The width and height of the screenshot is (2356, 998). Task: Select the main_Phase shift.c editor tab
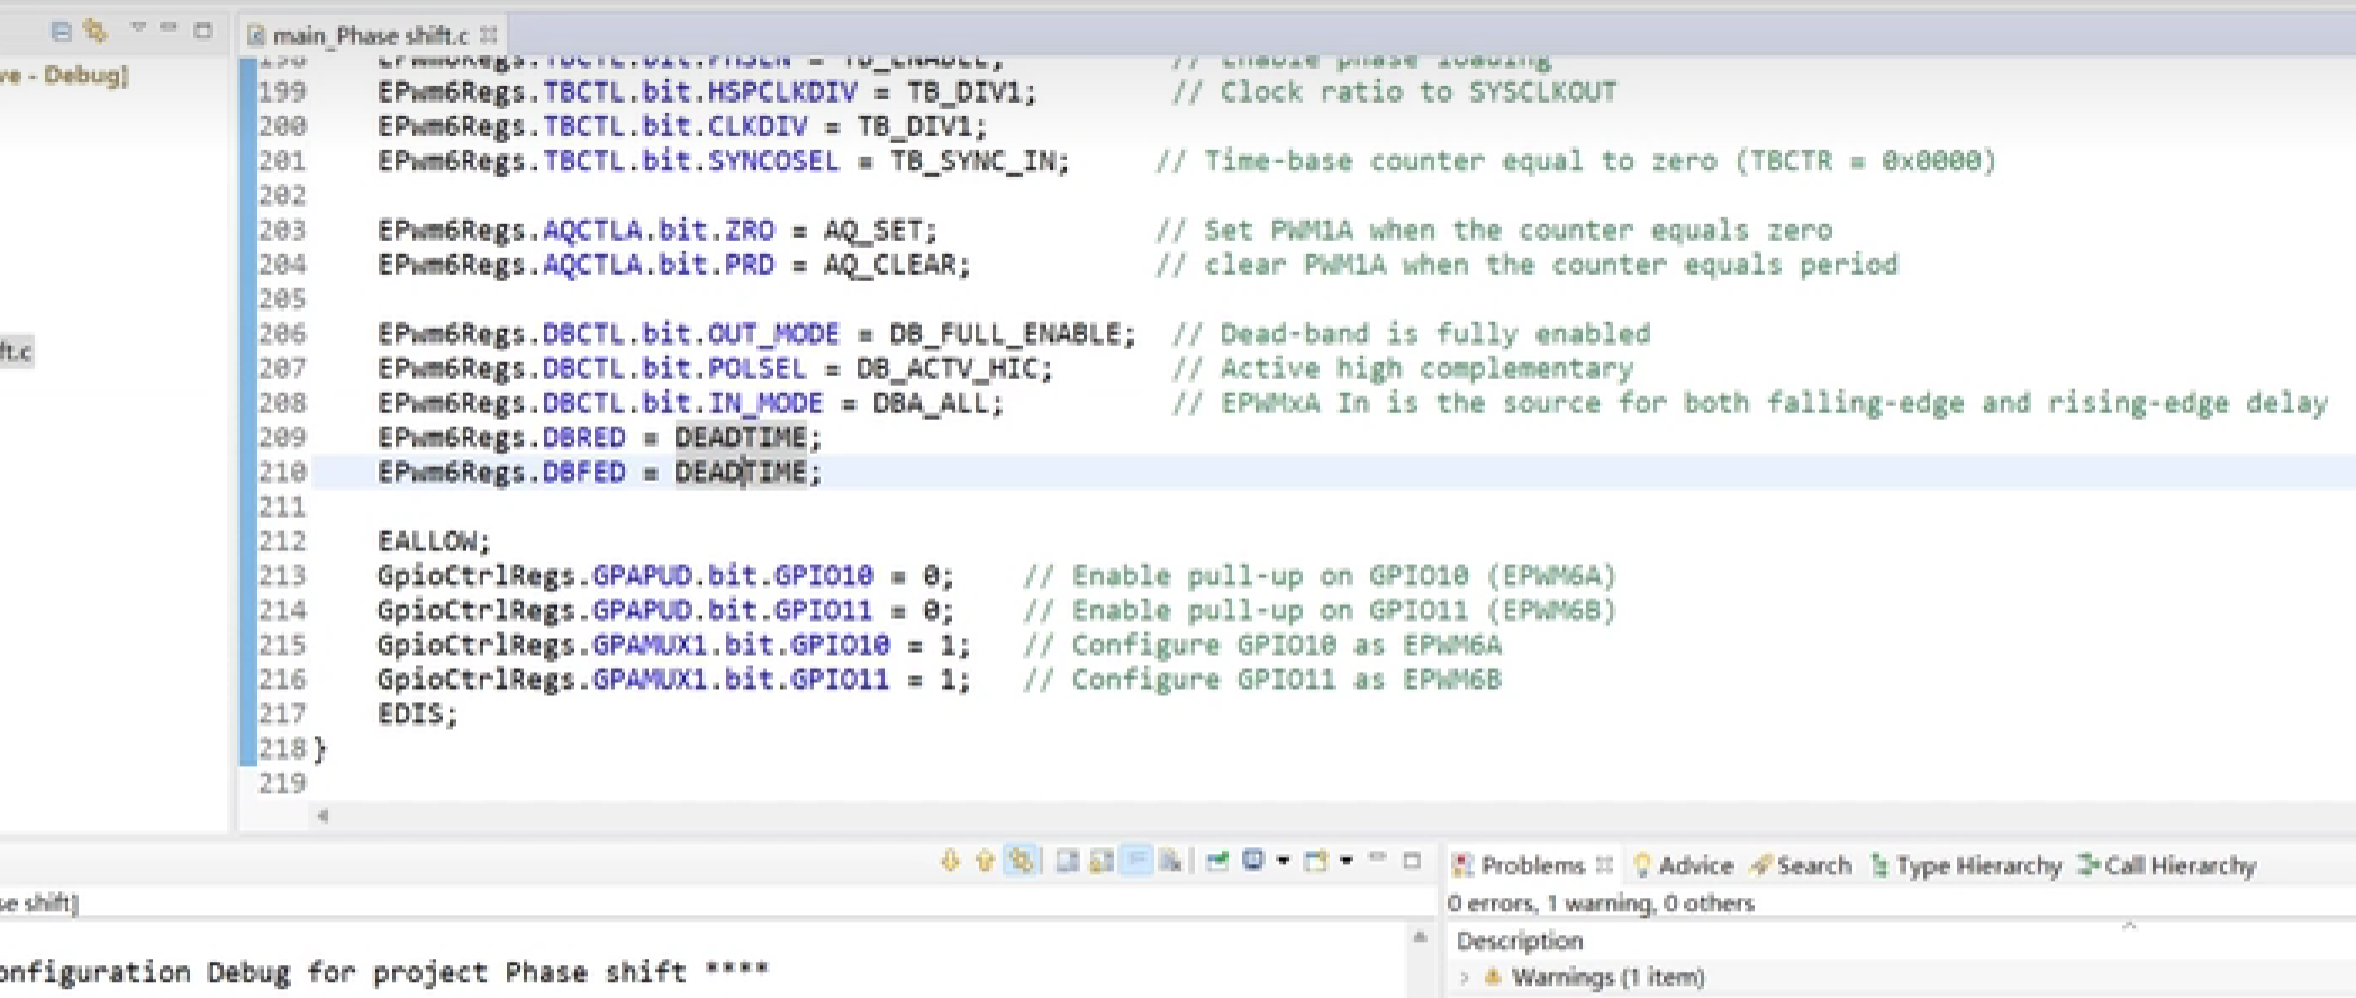click(x=370, y=36)
